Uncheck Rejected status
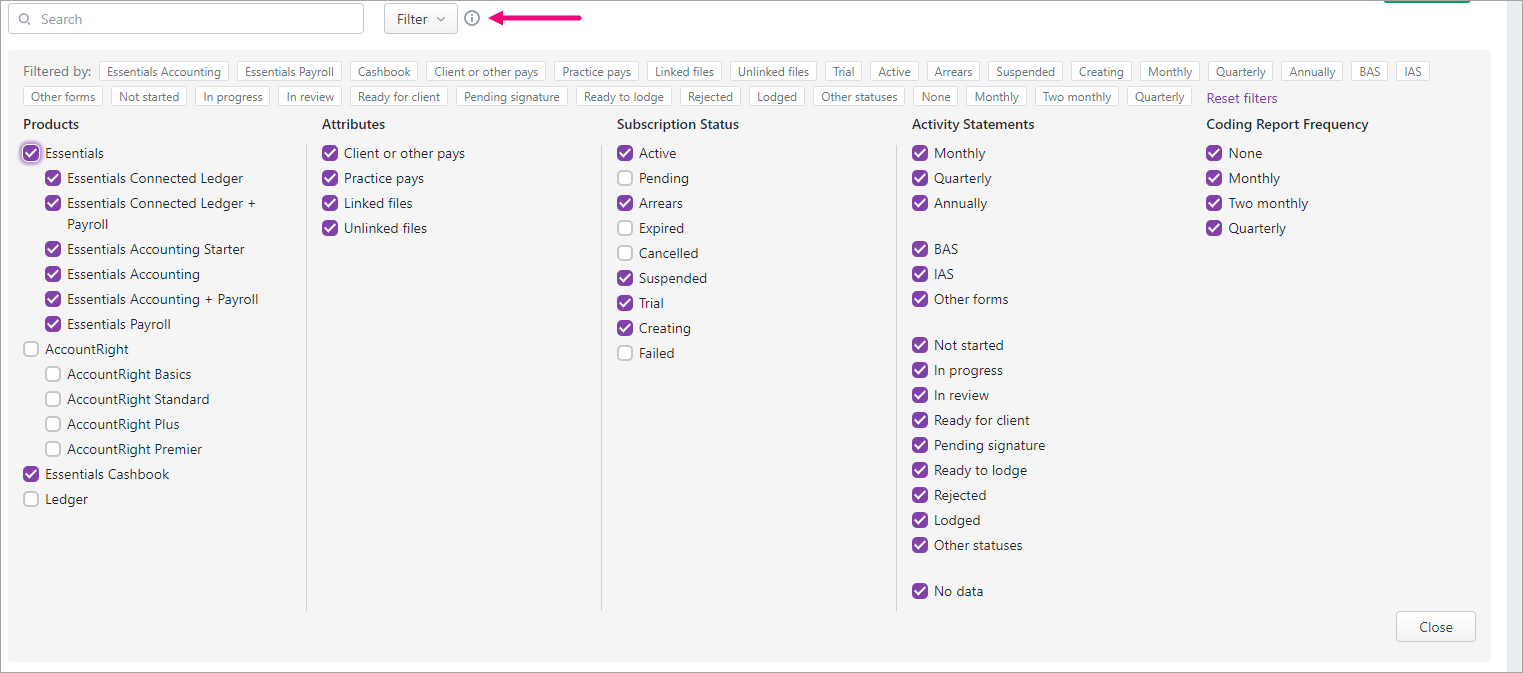The width and height of the screenshot is (1523, 673). [x=920, y=495]
